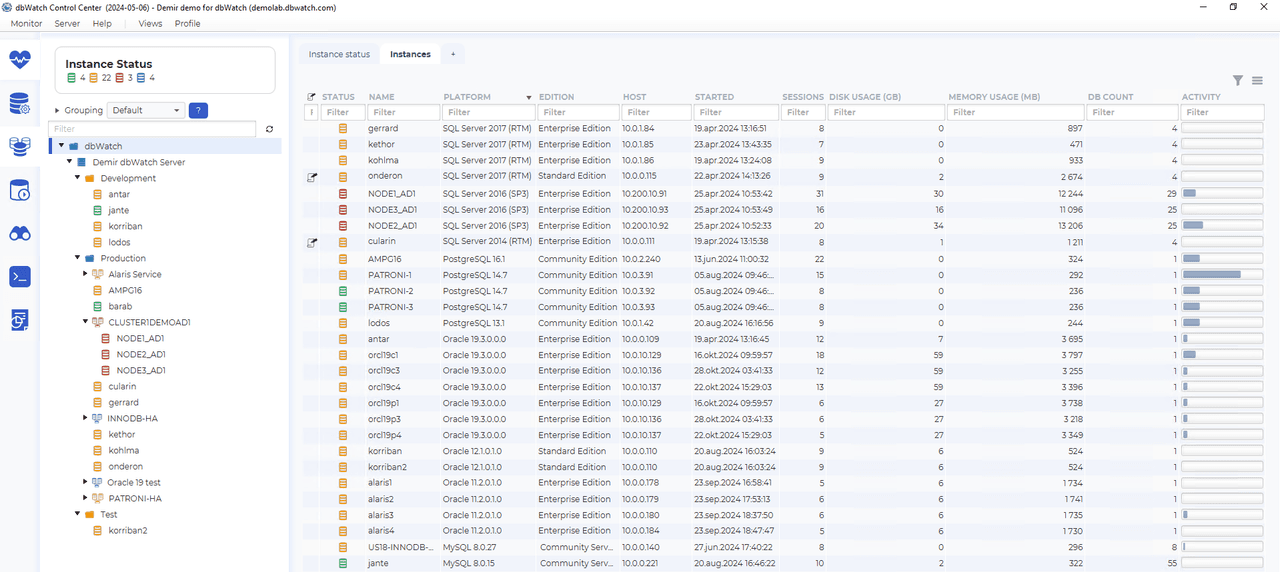The height and width of the screenshot is (572, 1280).
Task: Open the Grouping Default dropdown
Action: point(146,110)
